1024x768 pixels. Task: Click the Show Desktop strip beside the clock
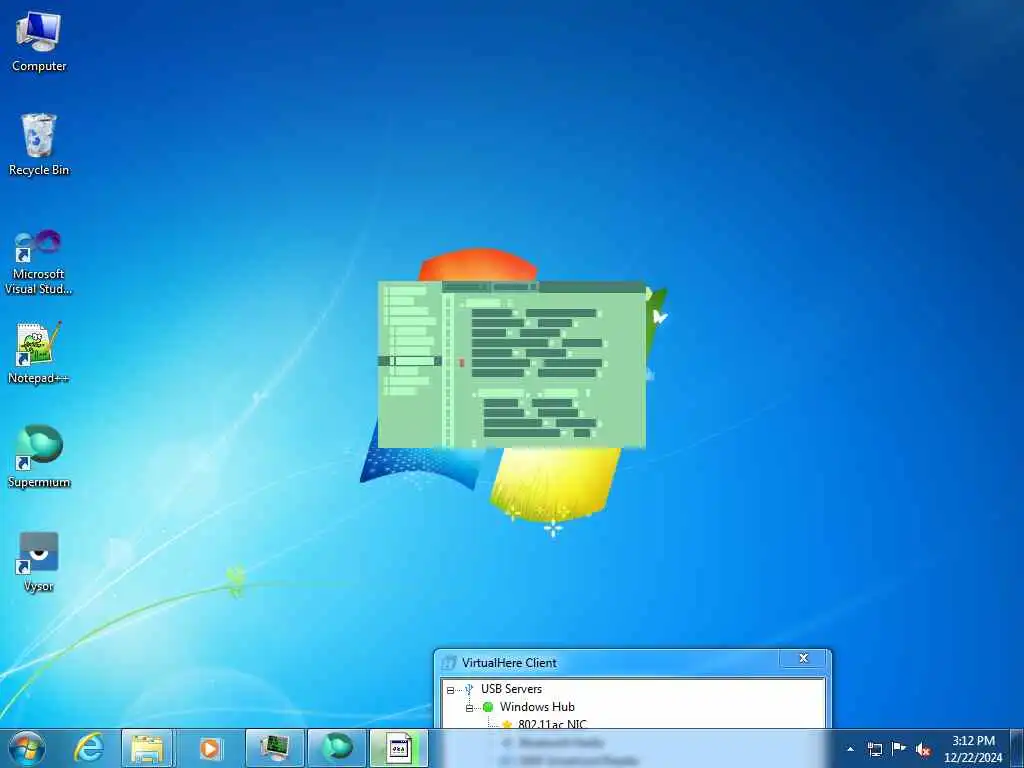(1017, 748)
